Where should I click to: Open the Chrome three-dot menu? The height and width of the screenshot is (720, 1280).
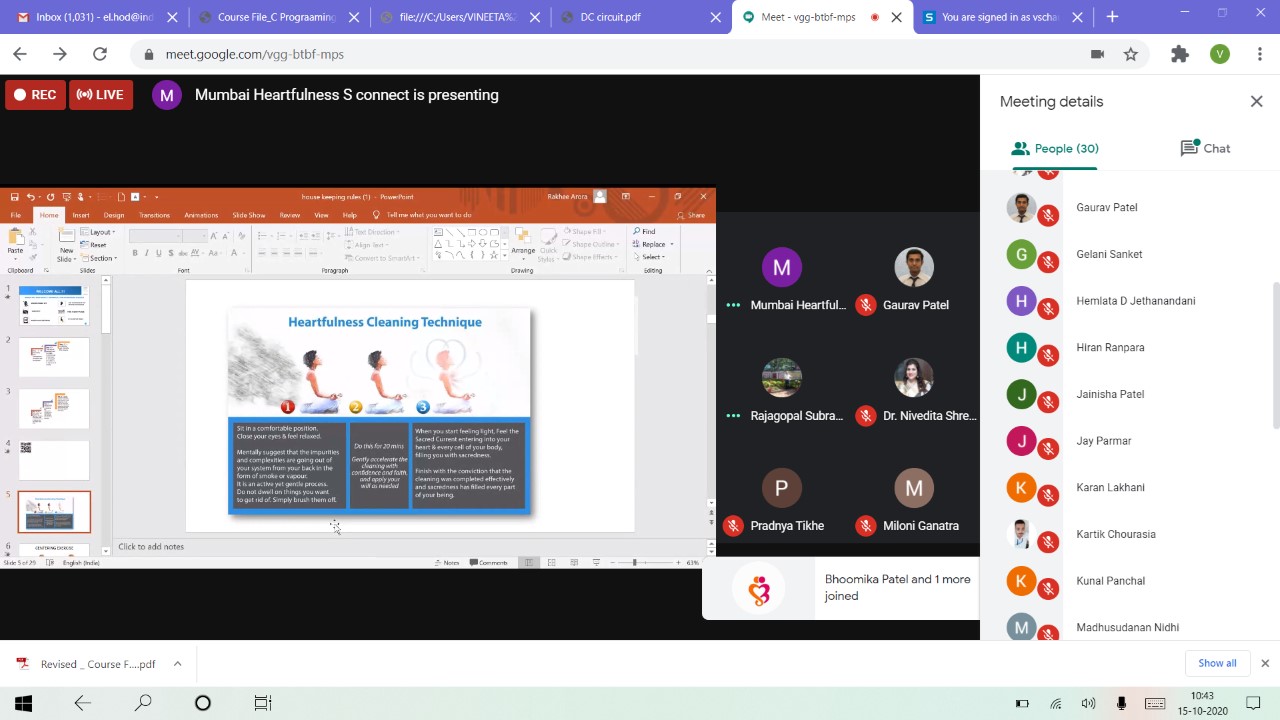point(1259,54)
